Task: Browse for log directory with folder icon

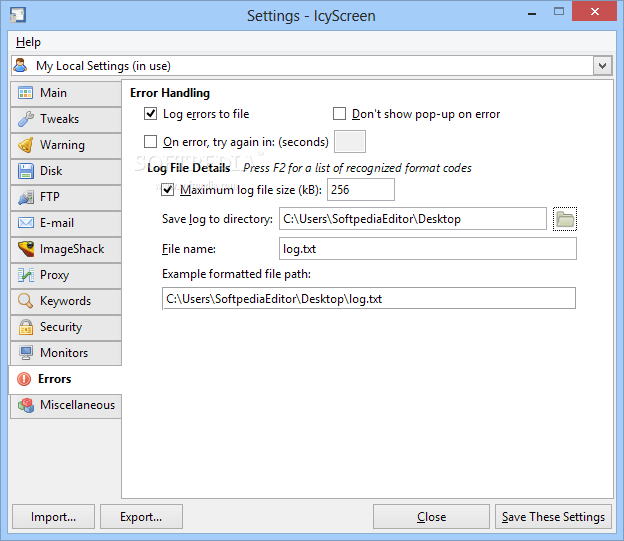Action: (565, 219)
